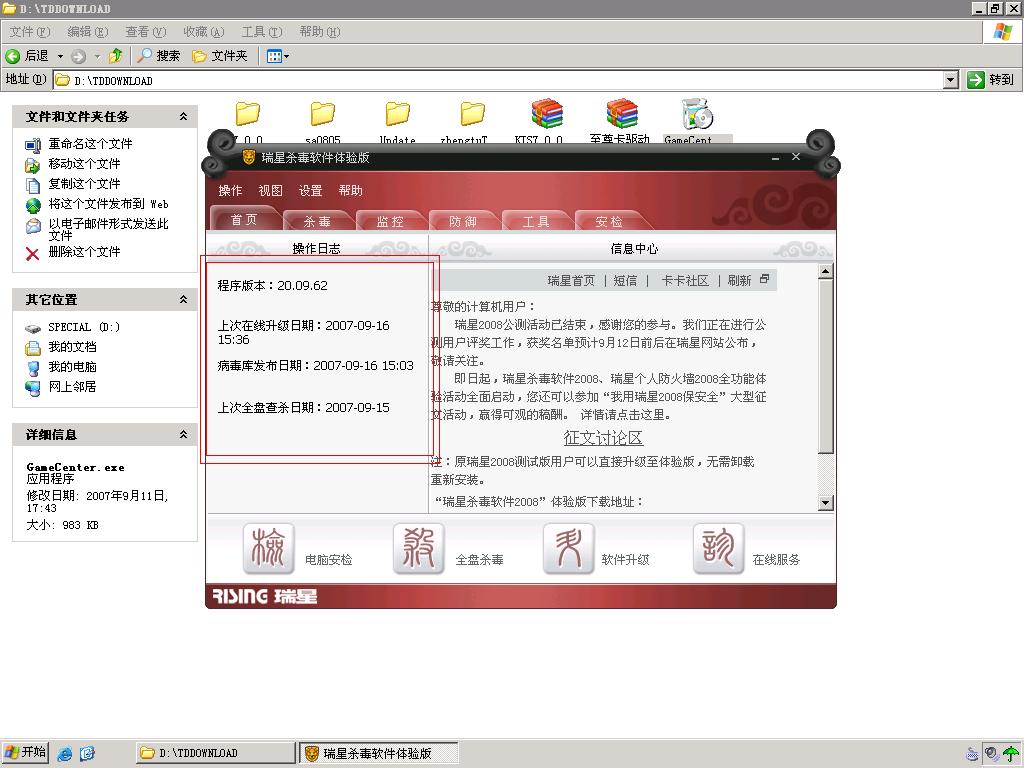Open the 设置 menu in Rising
This screenshot has width=1024, height=768.
click(x=310, y=191)
